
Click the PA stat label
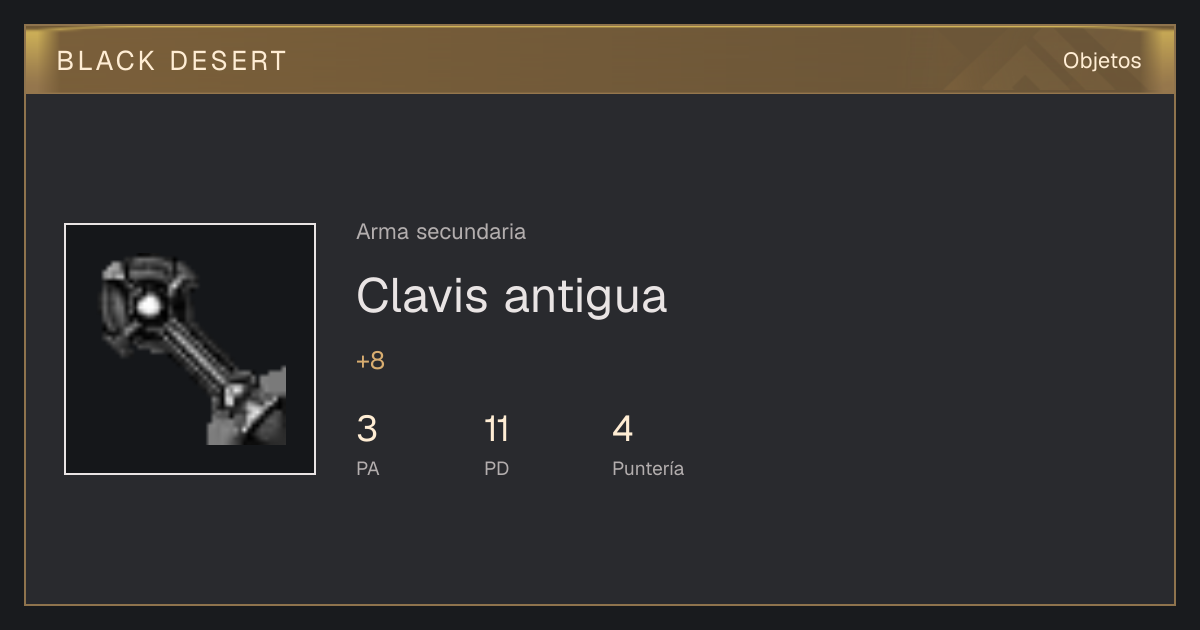click(367, 468)
